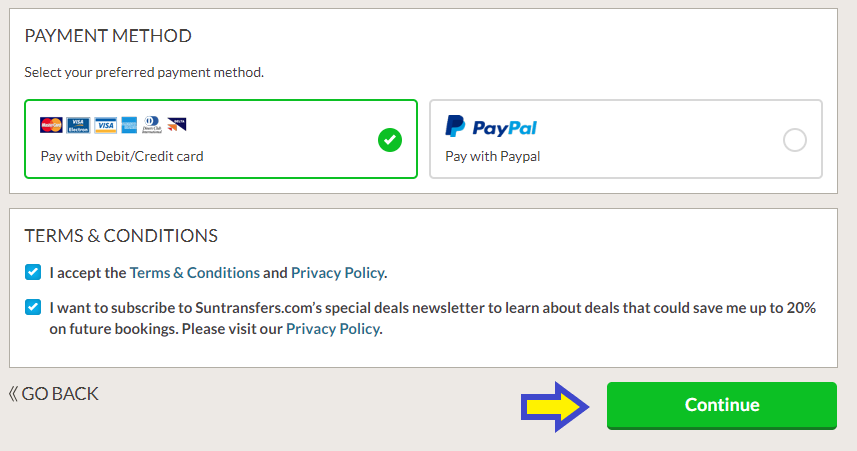
Task: Click the Pay with Paypal label text
Action: [x=492, y=156]
